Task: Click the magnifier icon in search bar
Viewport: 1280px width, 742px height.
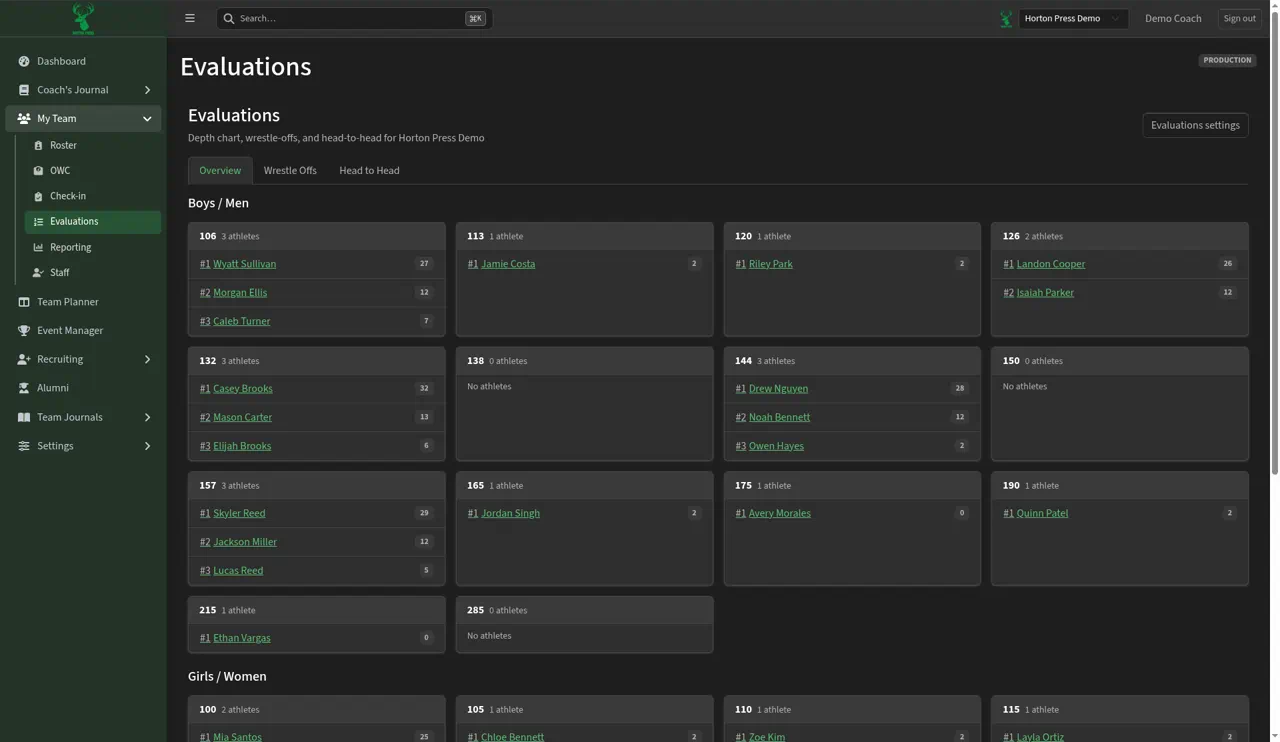Action: click(229, 18)
